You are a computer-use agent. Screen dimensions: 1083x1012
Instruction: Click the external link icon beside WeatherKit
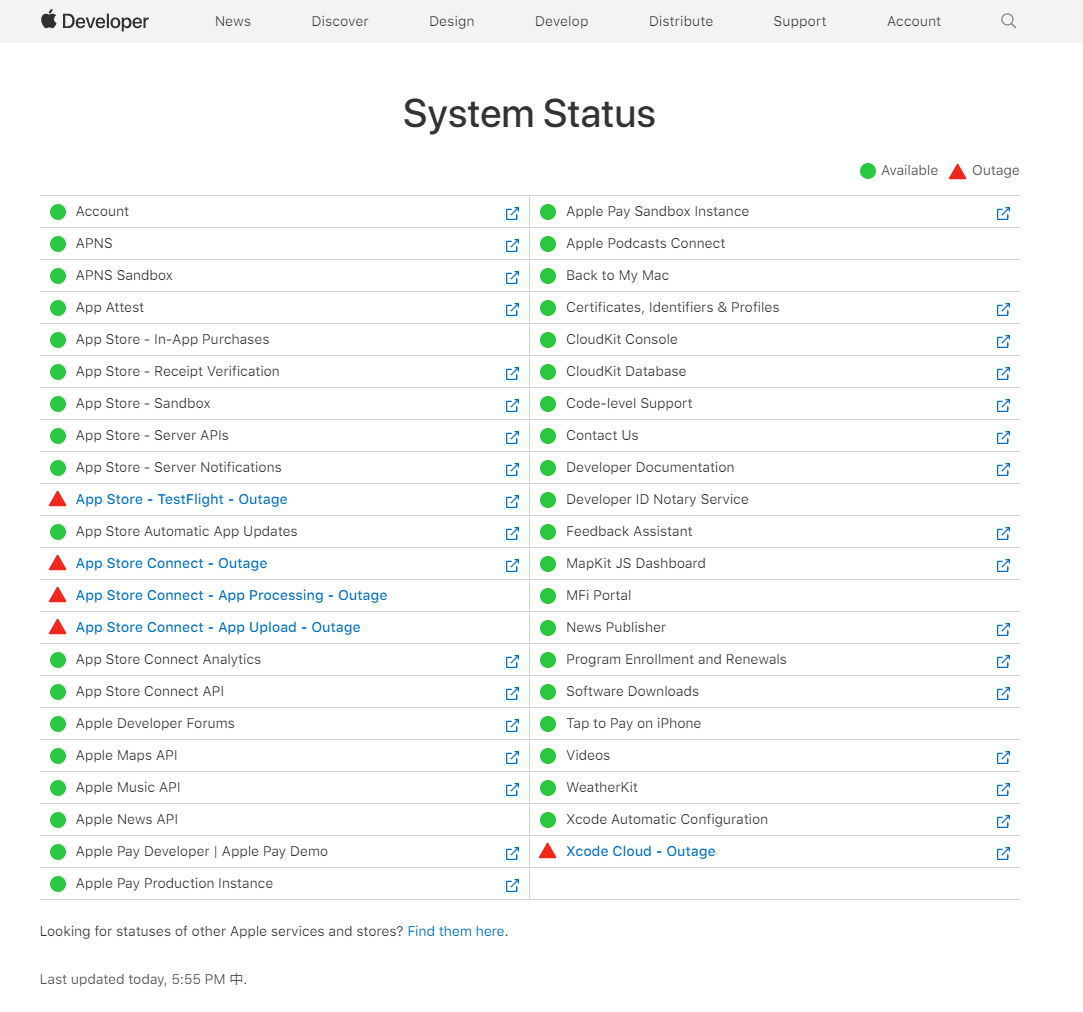click(1003, 789)
